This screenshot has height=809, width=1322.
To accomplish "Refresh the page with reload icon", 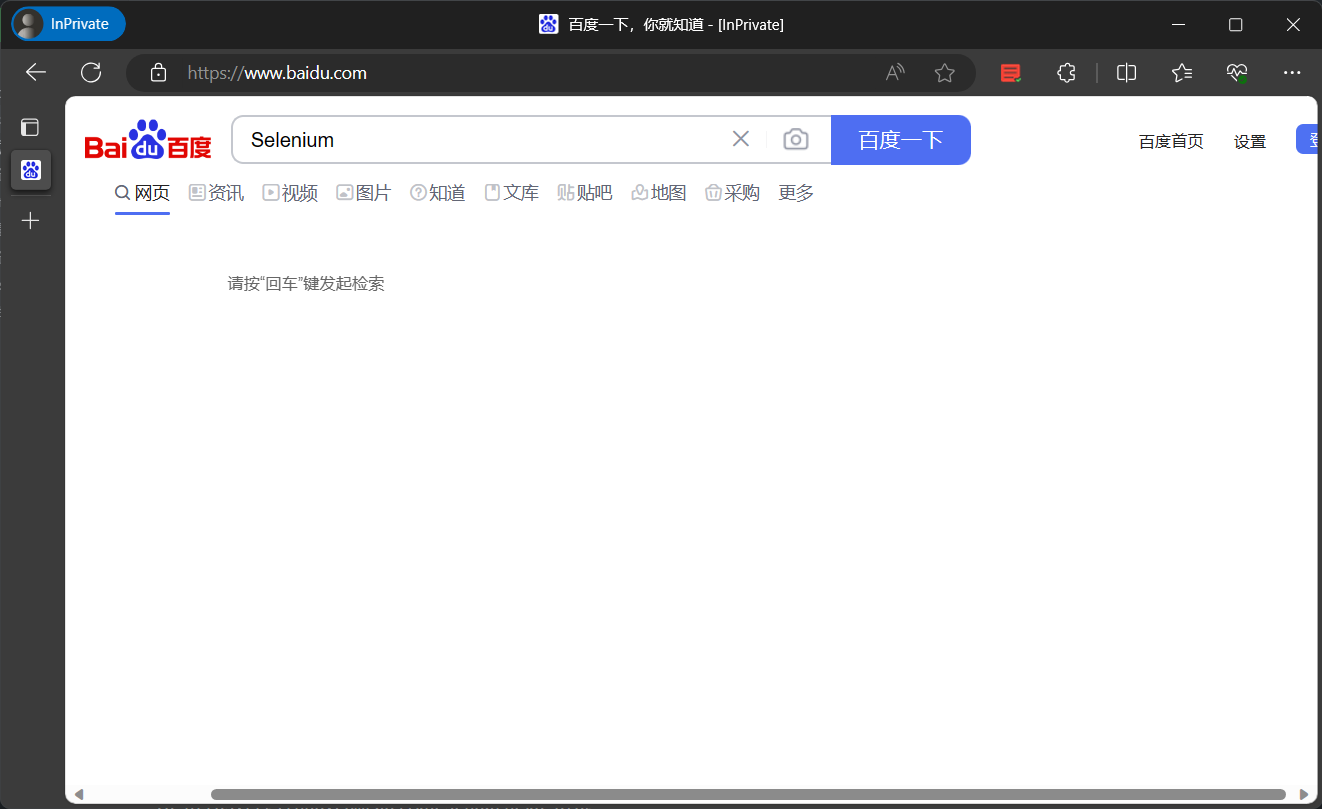I will [x=91, y=72].
